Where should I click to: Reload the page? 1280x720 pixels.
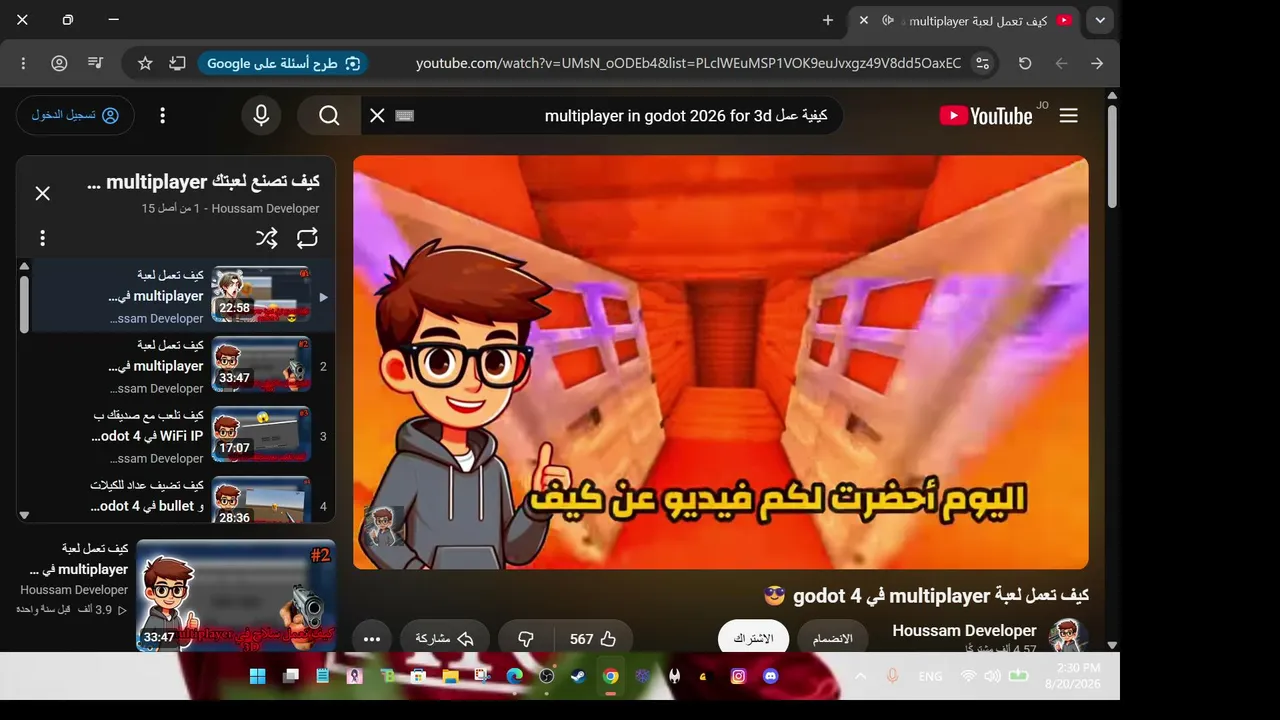tap(1025, 63)
